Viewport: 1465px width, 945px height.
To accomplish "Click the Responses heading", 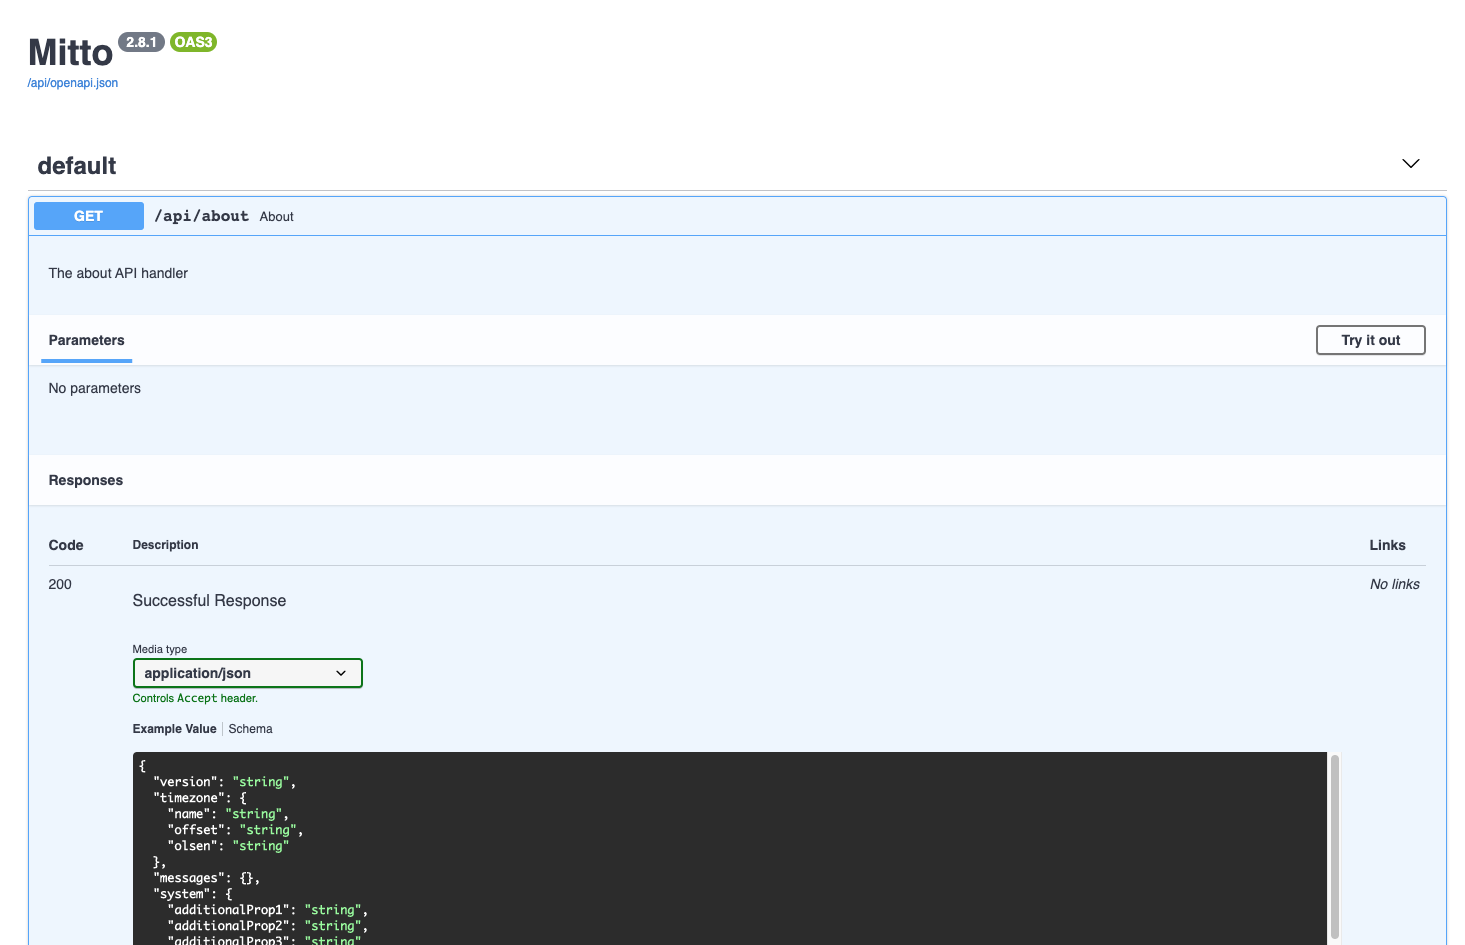I will point(86,480).
